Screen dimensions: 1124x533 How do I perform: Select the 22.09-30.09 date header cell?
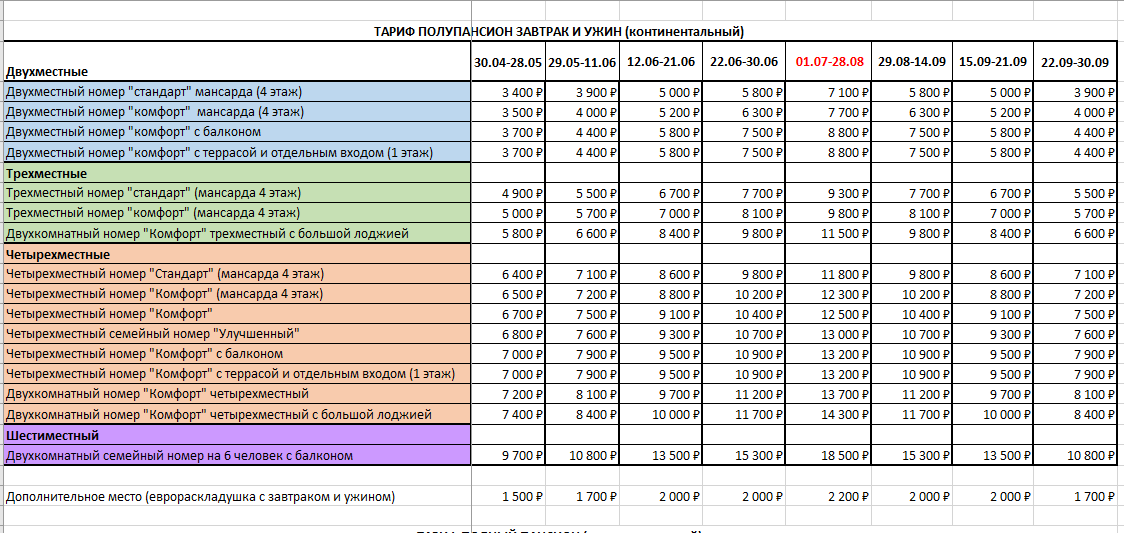tap(1075, 62)
